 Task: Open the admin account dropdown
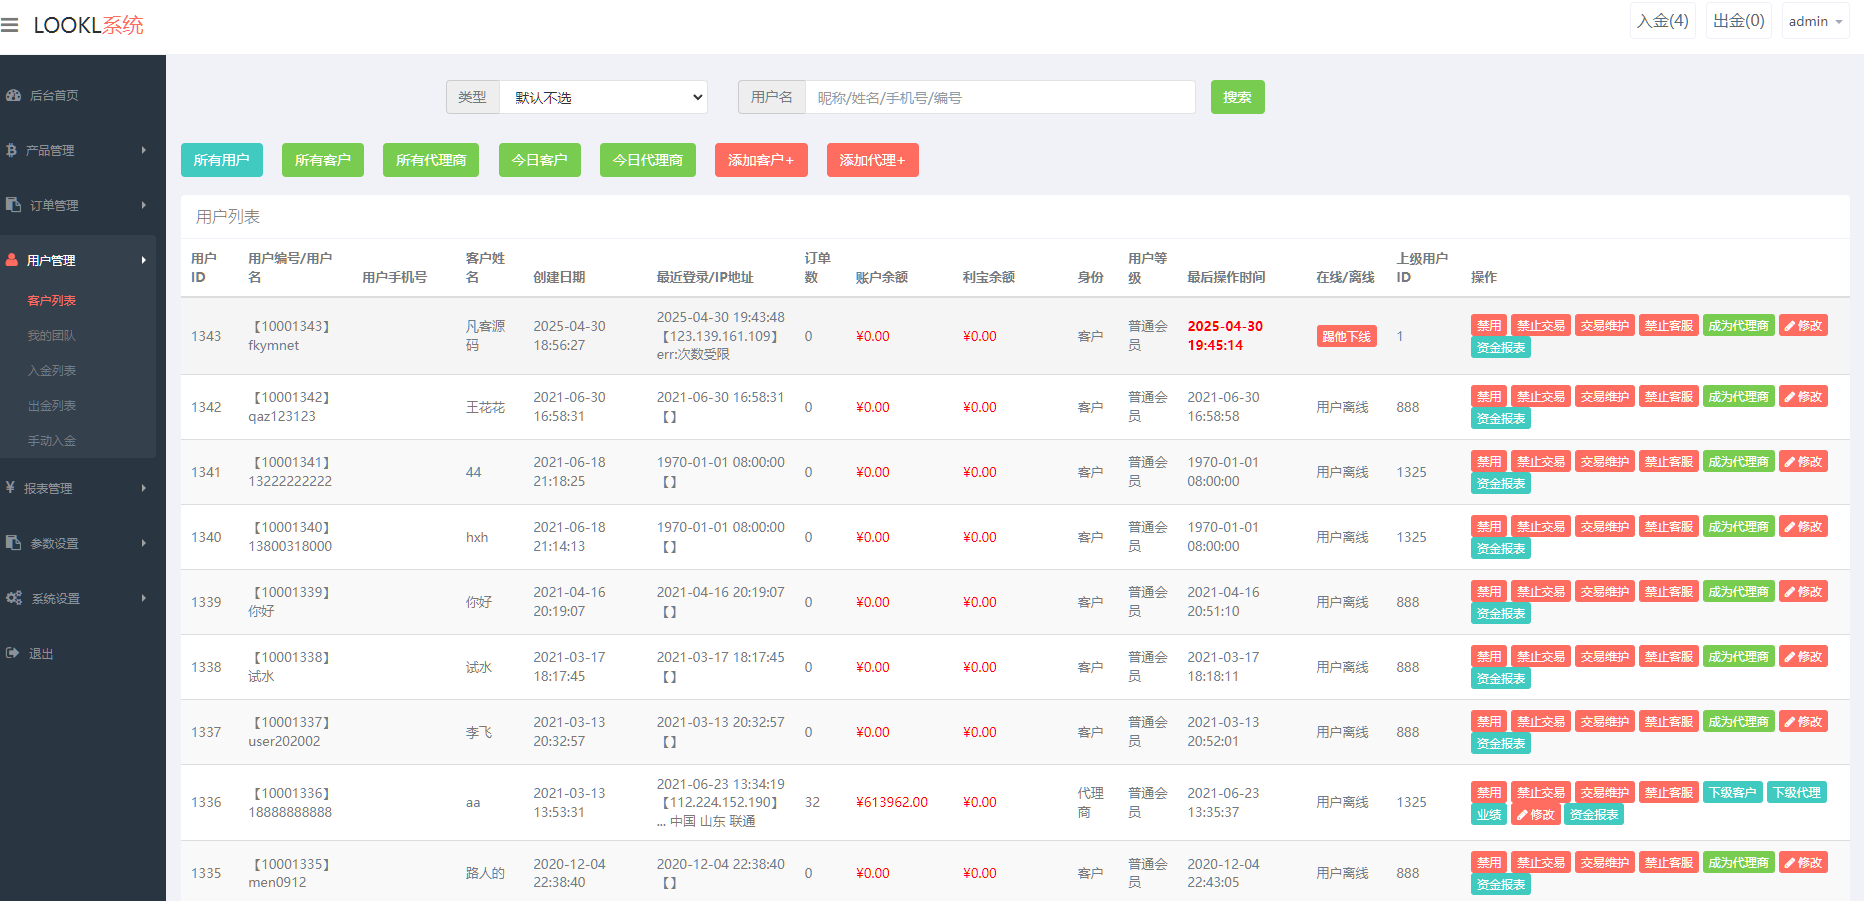tap(1815, 22)
